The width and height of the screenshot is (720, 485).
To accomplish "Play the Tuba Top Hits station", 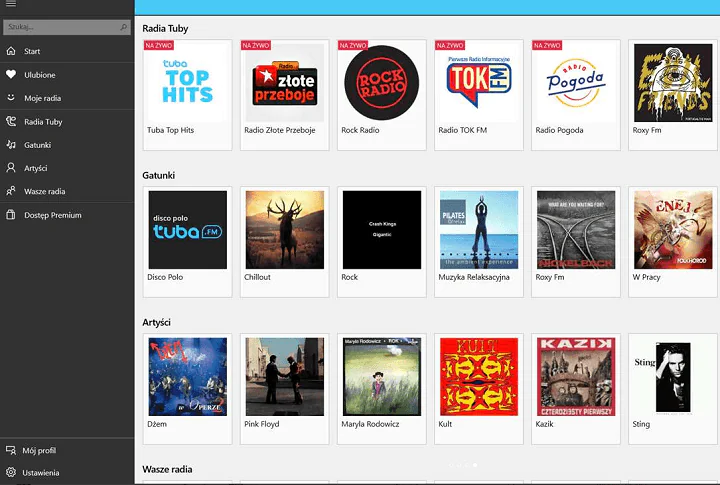I will (x=187, y=95).
